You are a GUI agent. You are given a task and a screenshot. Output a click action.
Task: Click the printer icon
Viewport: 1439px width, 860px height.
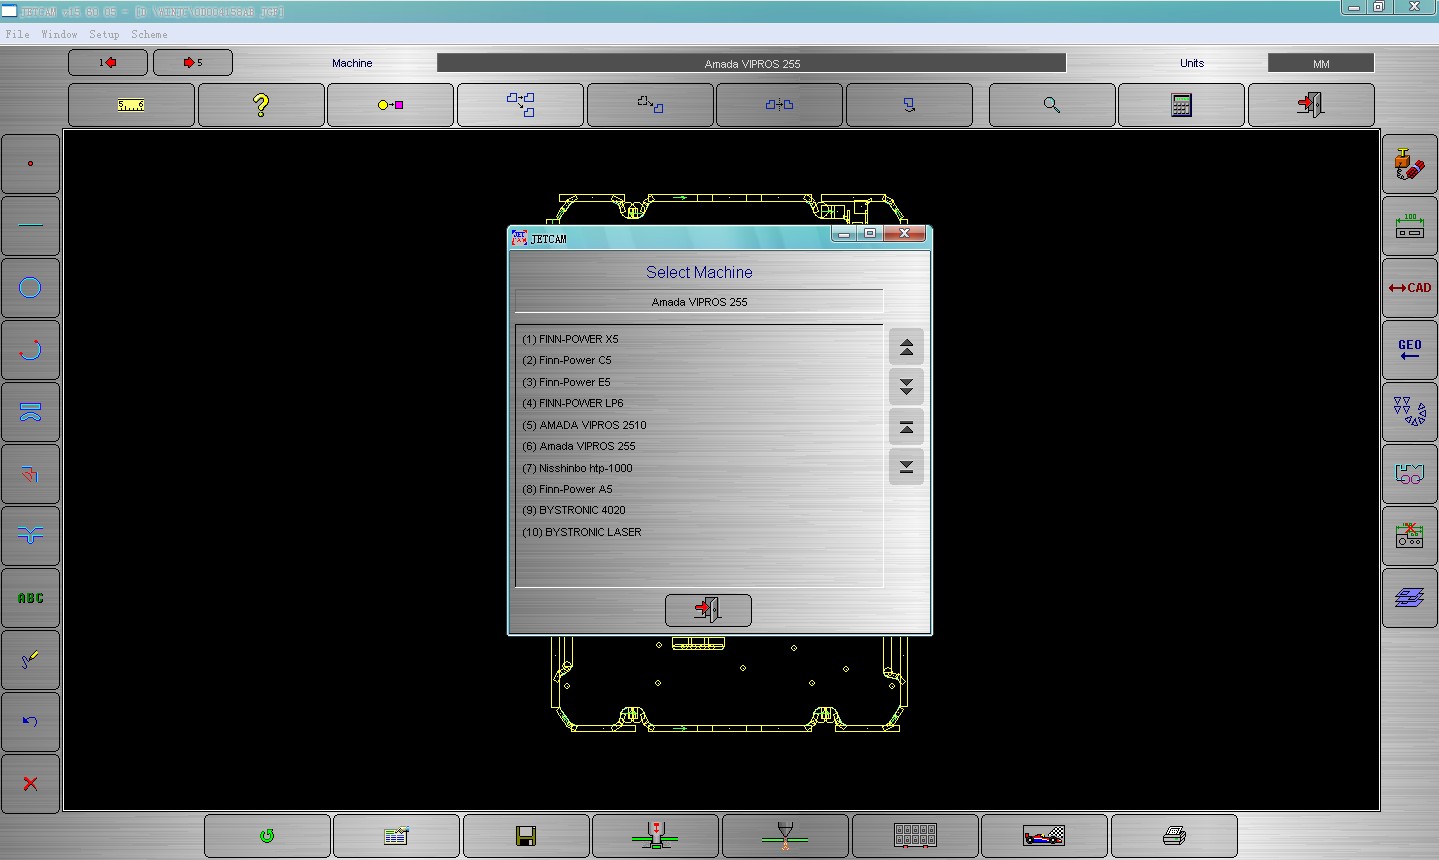[x=1174, y=836]
